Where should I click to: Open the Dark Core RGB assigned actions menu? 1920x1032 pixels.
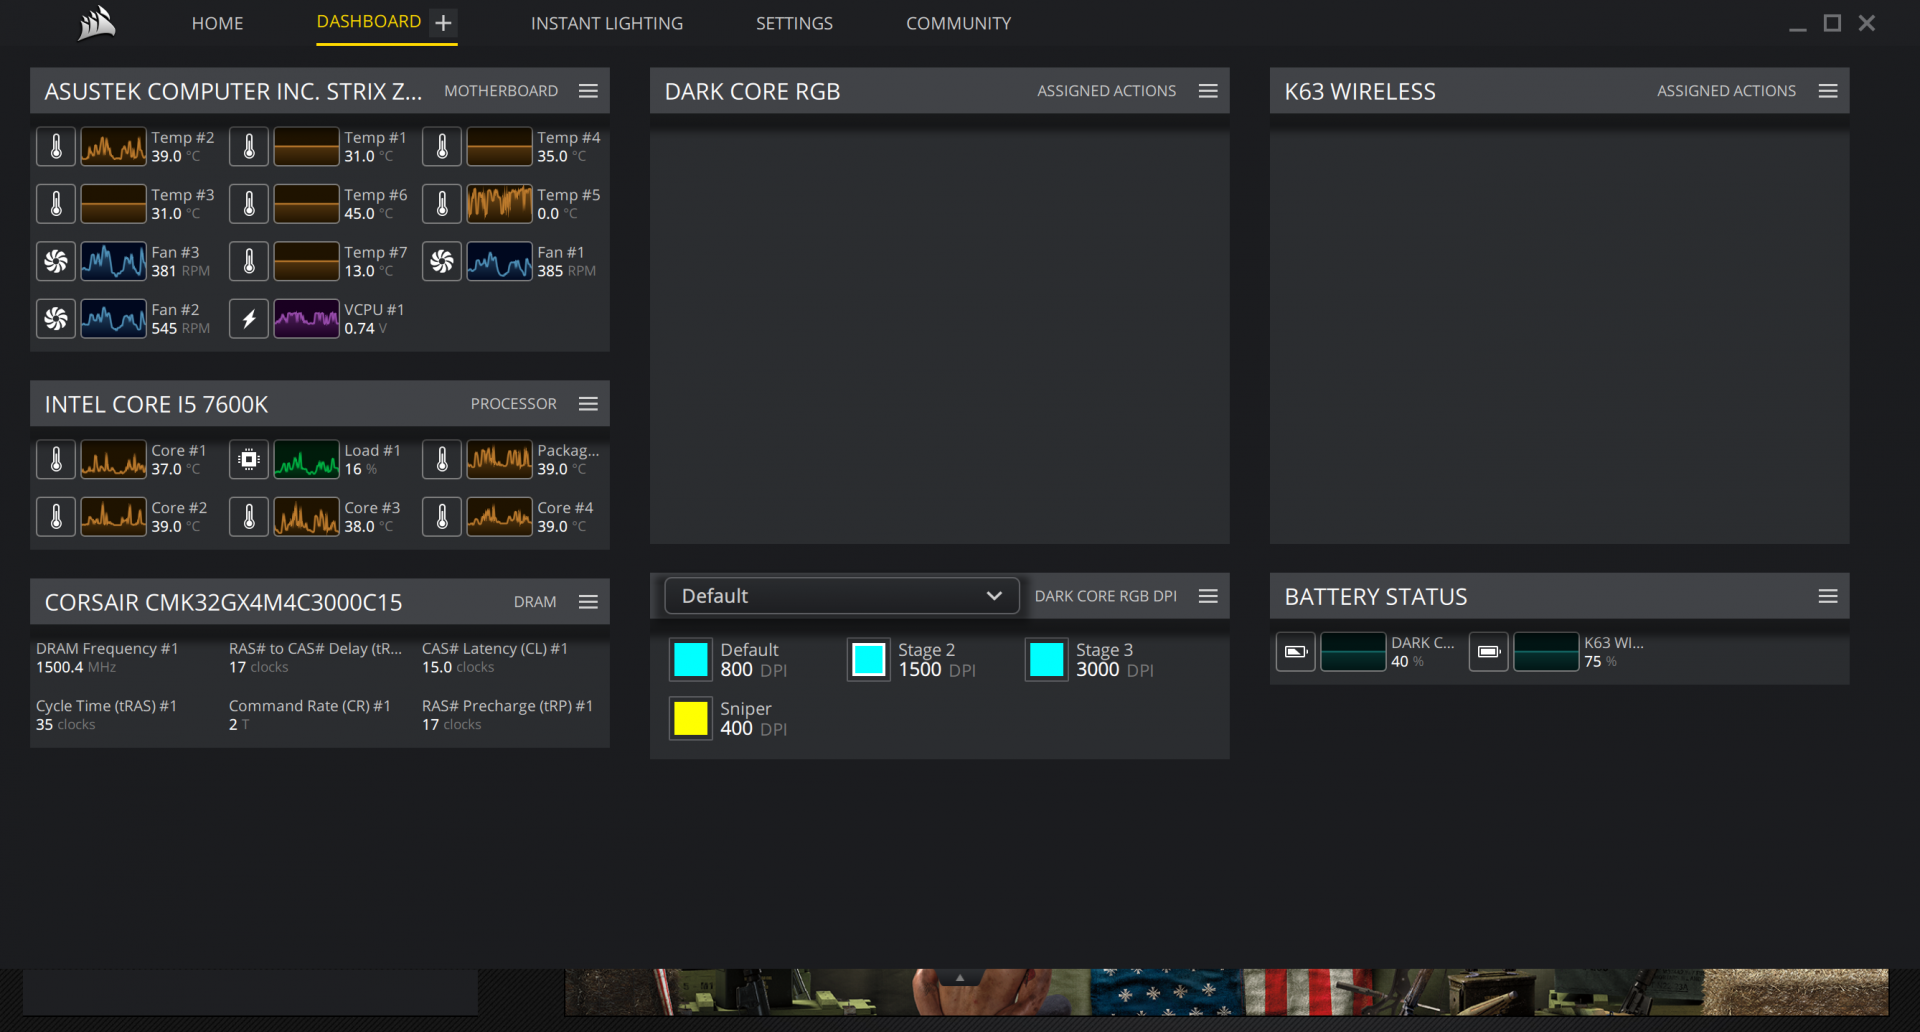1208,91
